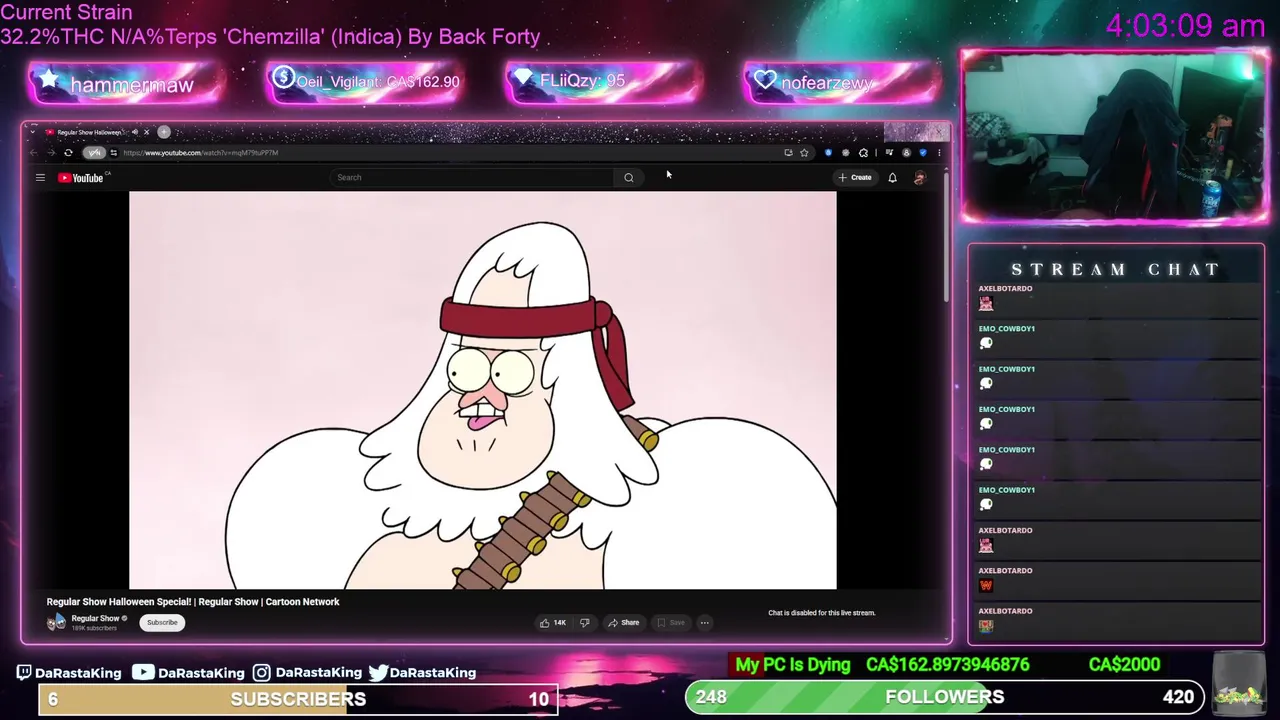Open YouTube notifications bell
Image resolution: width=1280 pixels, height=720 pixels.
tap(893, 178)
